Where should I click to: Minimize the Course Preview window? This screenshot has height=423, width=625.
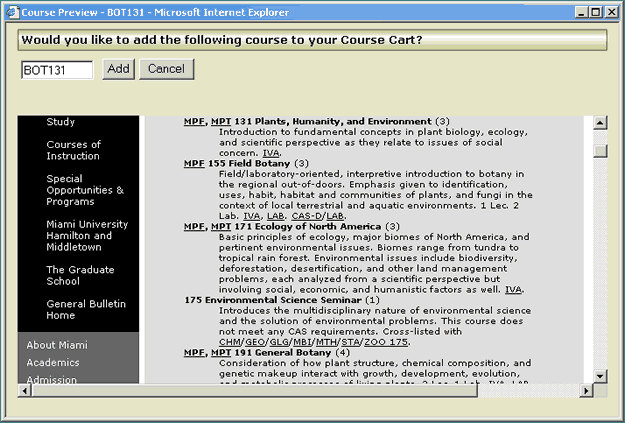[582, 12]
